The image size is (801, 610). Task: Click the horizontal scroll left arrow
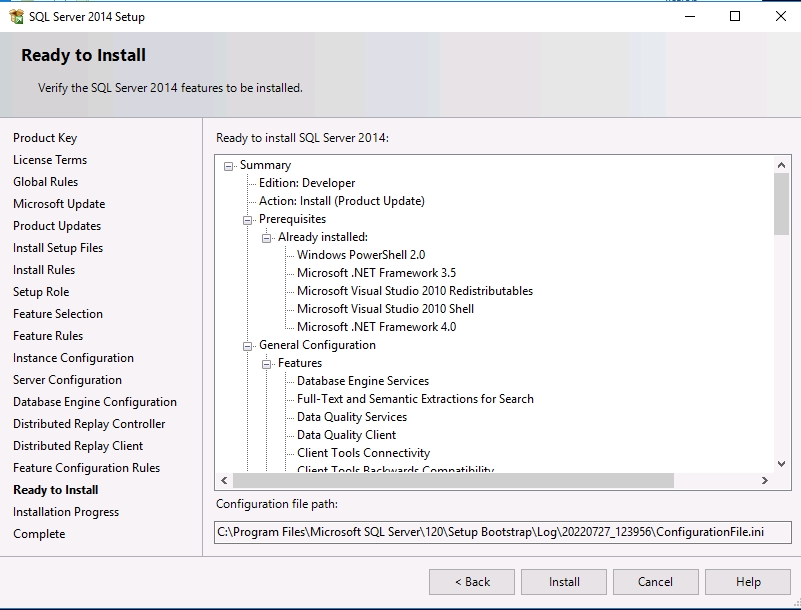(224, 480)
